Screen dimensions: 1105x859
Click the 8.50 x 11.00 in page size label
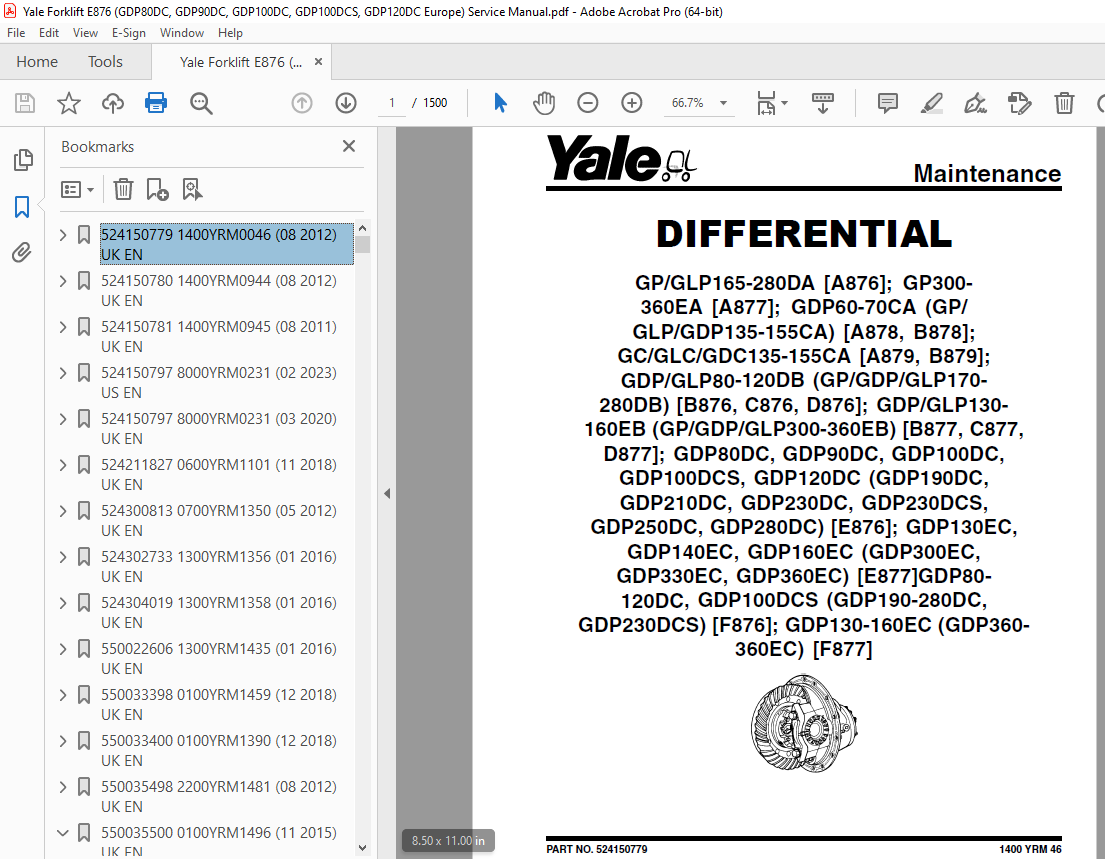coord(448,841)
